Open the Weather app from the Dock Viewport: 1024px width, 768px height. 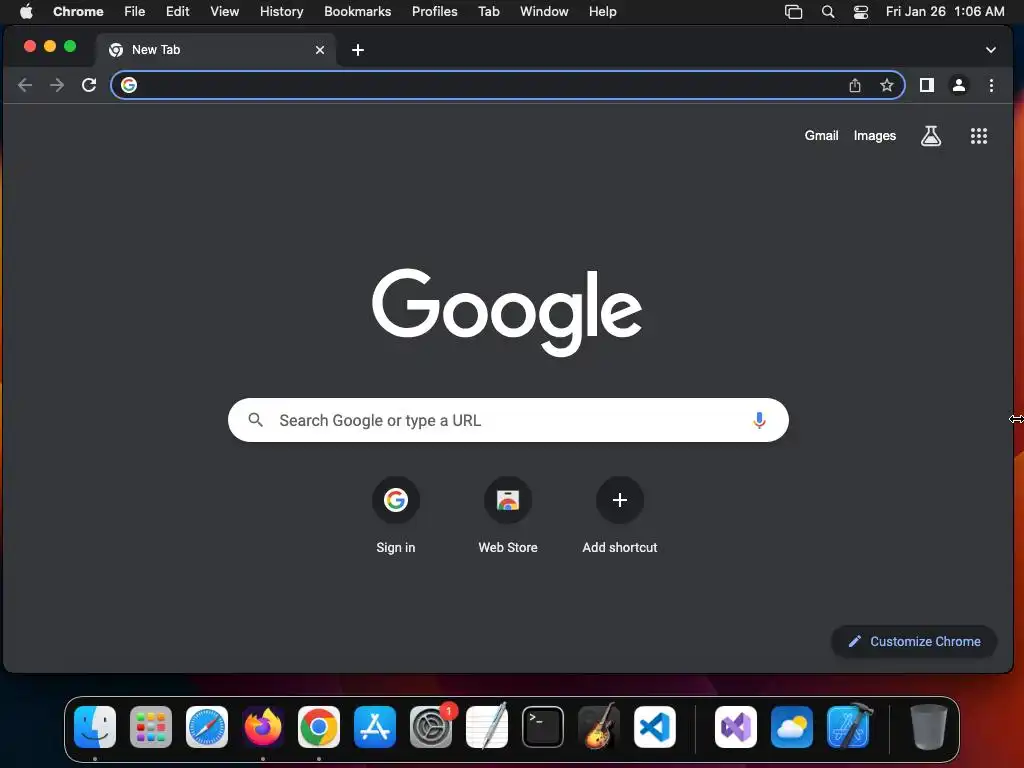pyautogui.click(x=792, y=727)
